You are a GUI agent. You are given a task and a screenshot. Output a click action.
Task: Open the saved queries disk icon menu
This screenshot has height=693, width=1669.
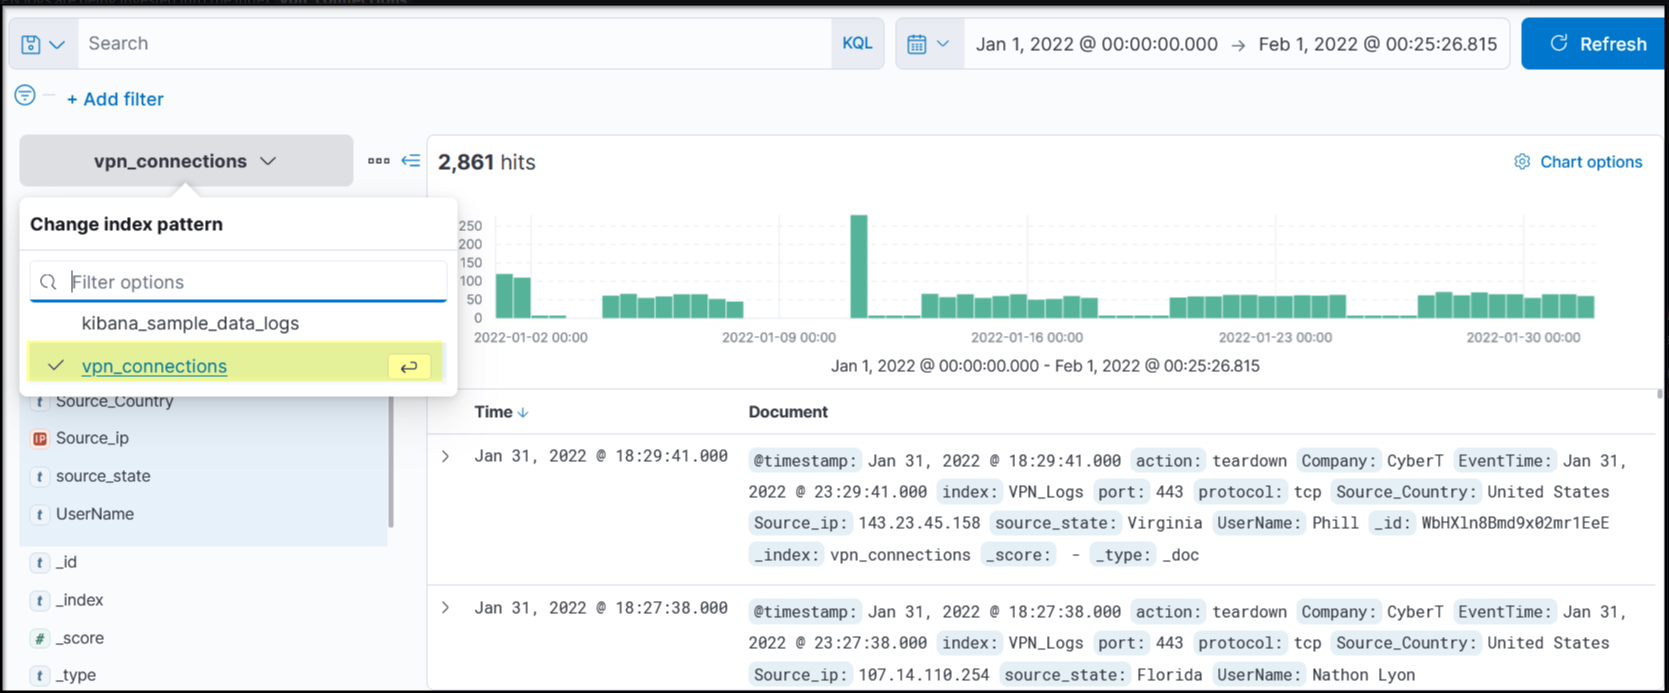(x=43, y=44)
